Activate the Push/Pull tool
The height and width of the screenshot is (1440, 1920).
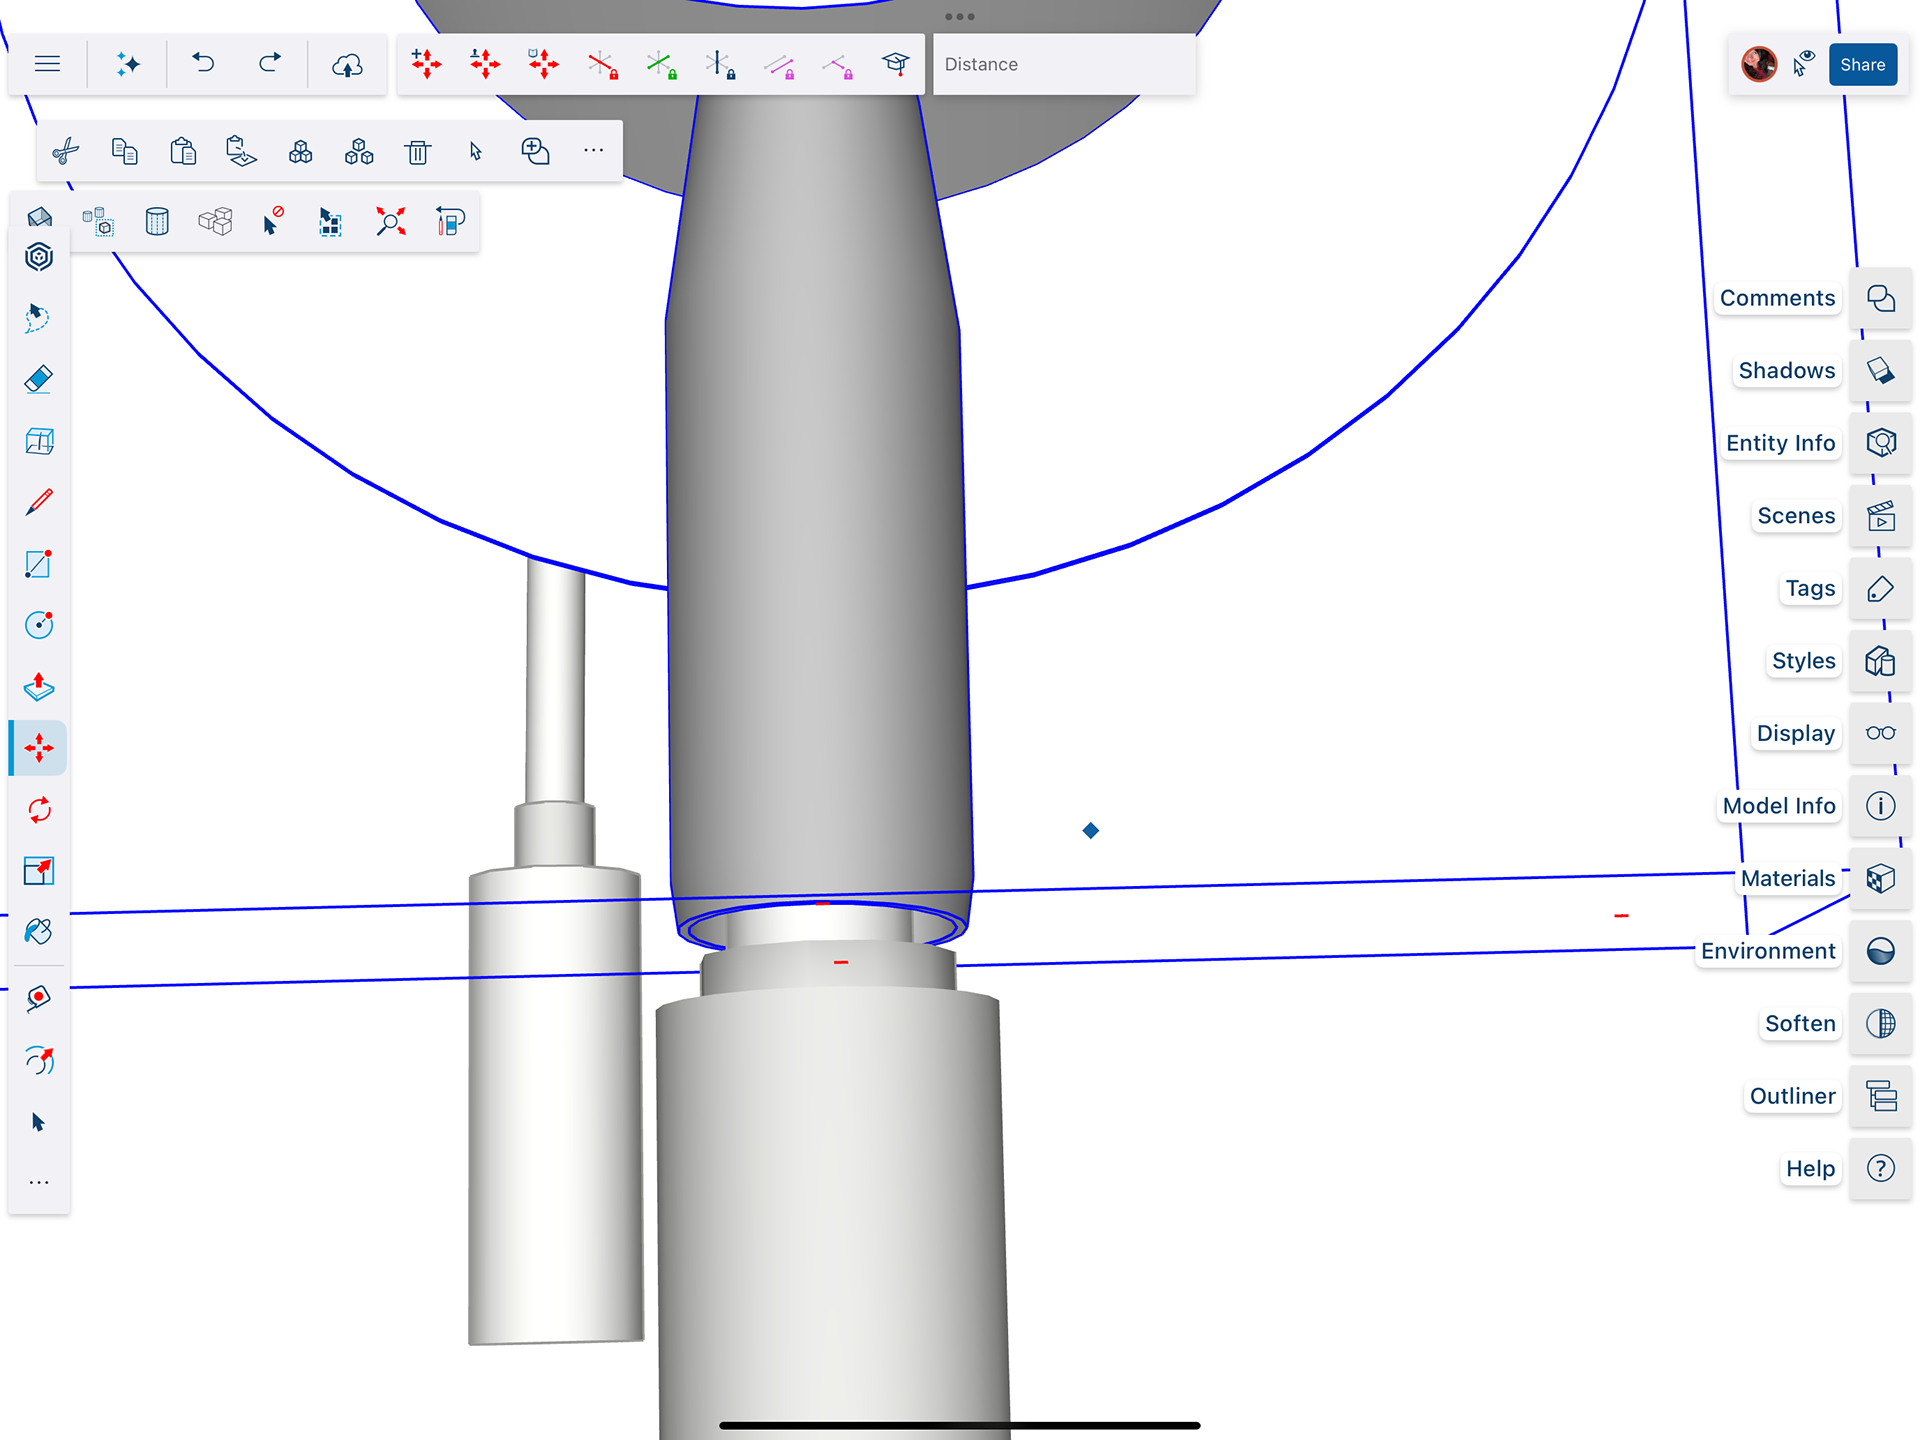(x=39, y=687)
